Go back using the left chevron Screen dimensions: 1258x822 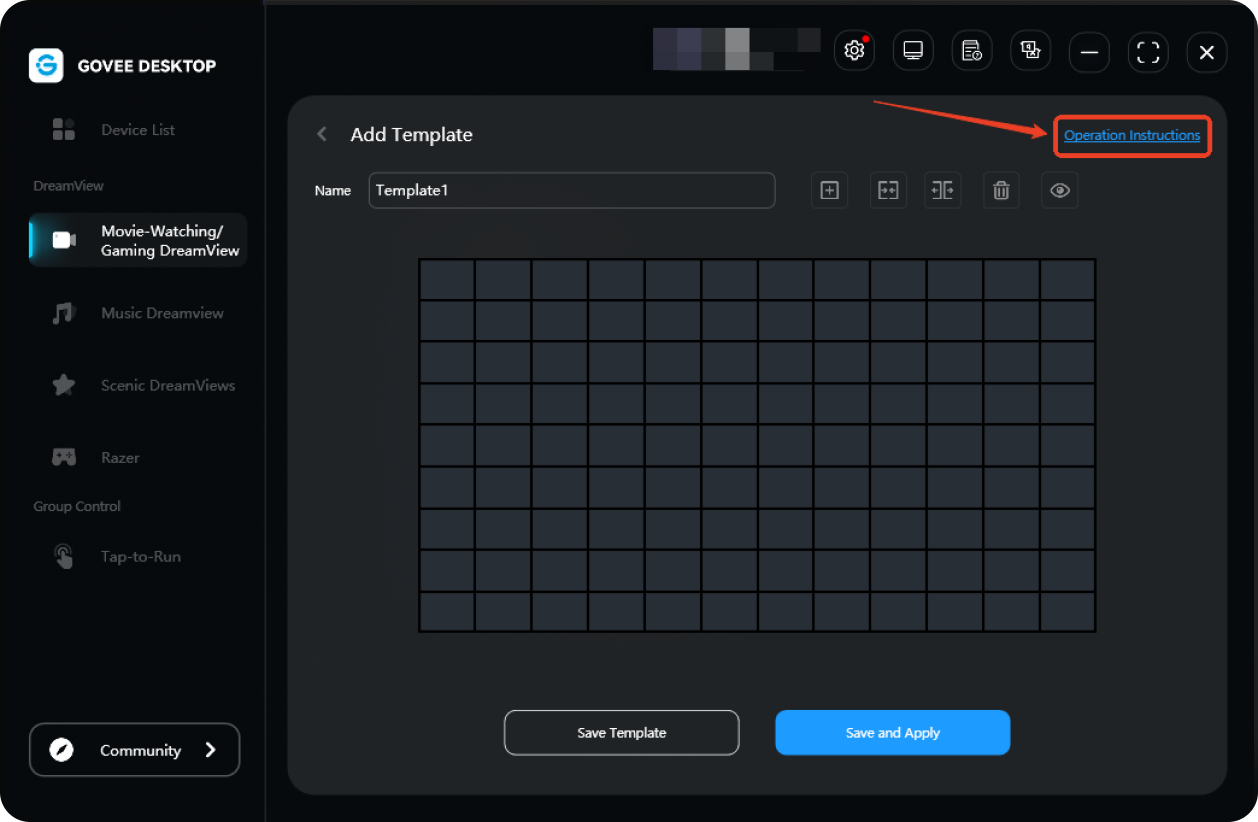(x=322, y=134)
